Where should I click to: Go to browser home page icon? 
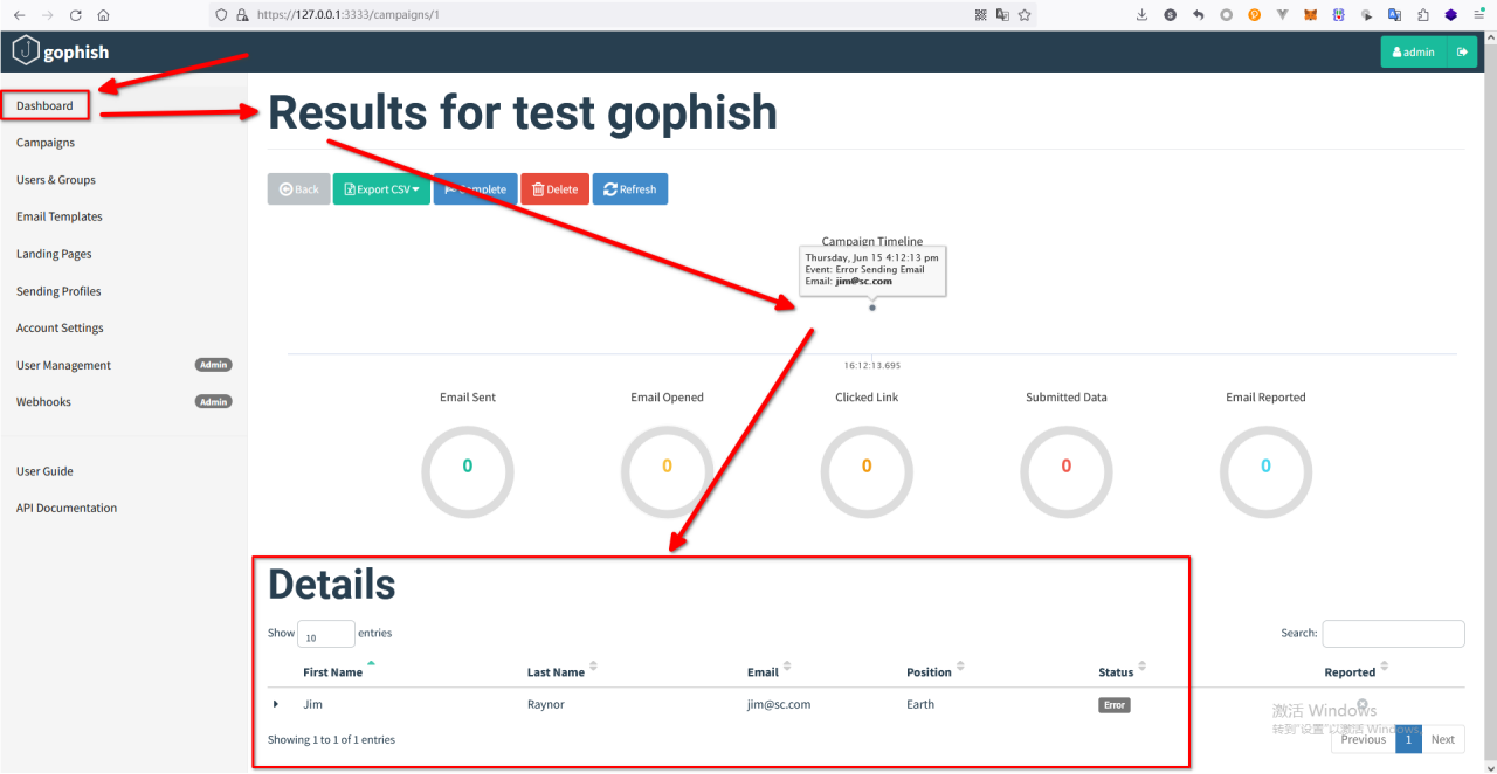click(103, 15)
